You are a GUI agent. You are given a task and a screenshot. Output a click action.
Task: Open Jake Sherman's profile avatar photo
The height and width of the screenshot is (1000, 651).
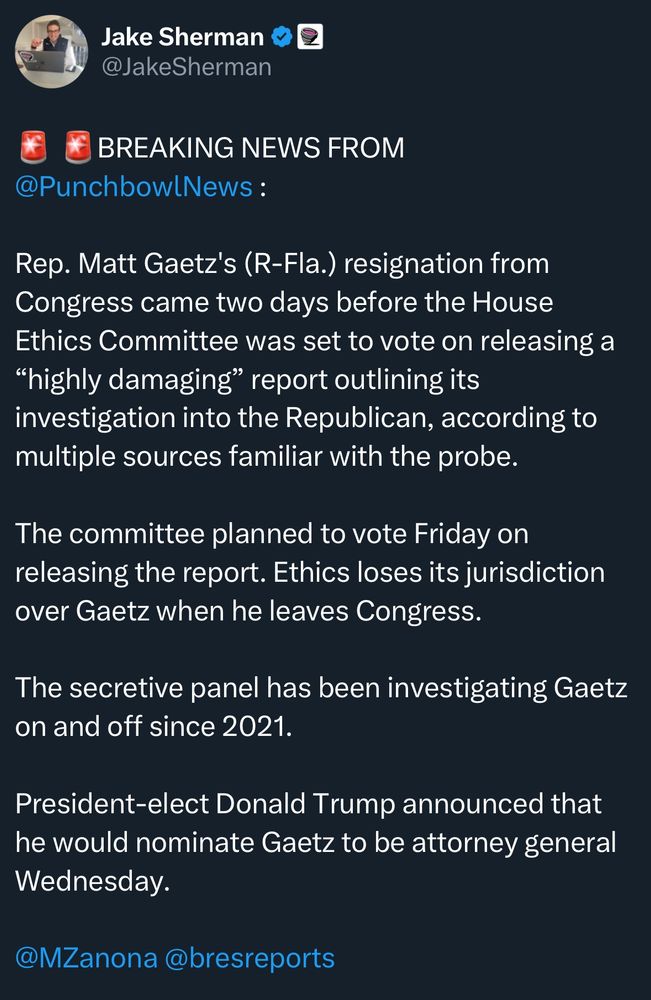(x=50, y=50)
